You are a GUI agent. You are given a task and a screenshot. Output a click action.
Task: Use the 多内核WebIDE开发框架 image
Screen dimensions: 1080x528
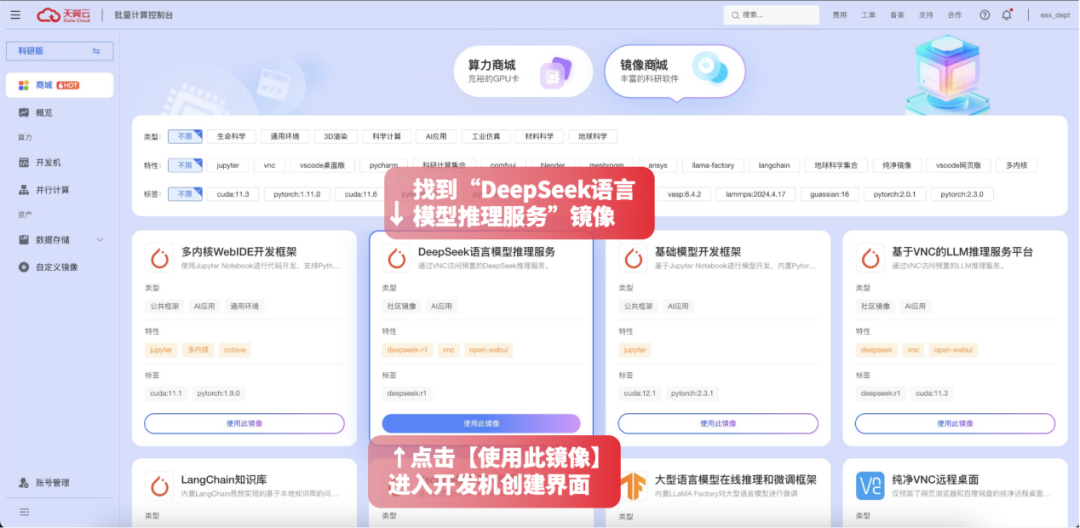point(245,423)
